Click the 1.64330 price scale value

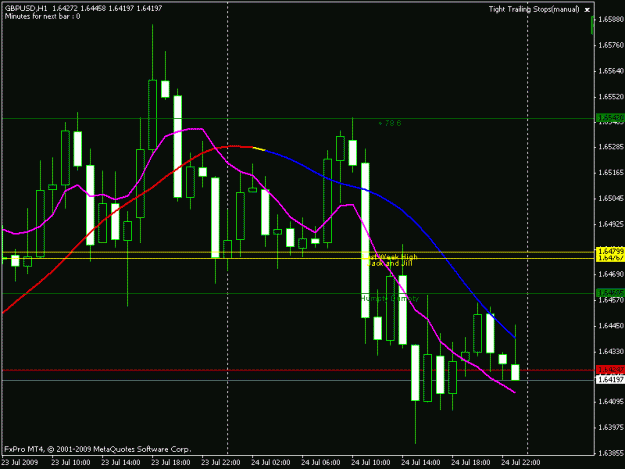pos(611,351)
